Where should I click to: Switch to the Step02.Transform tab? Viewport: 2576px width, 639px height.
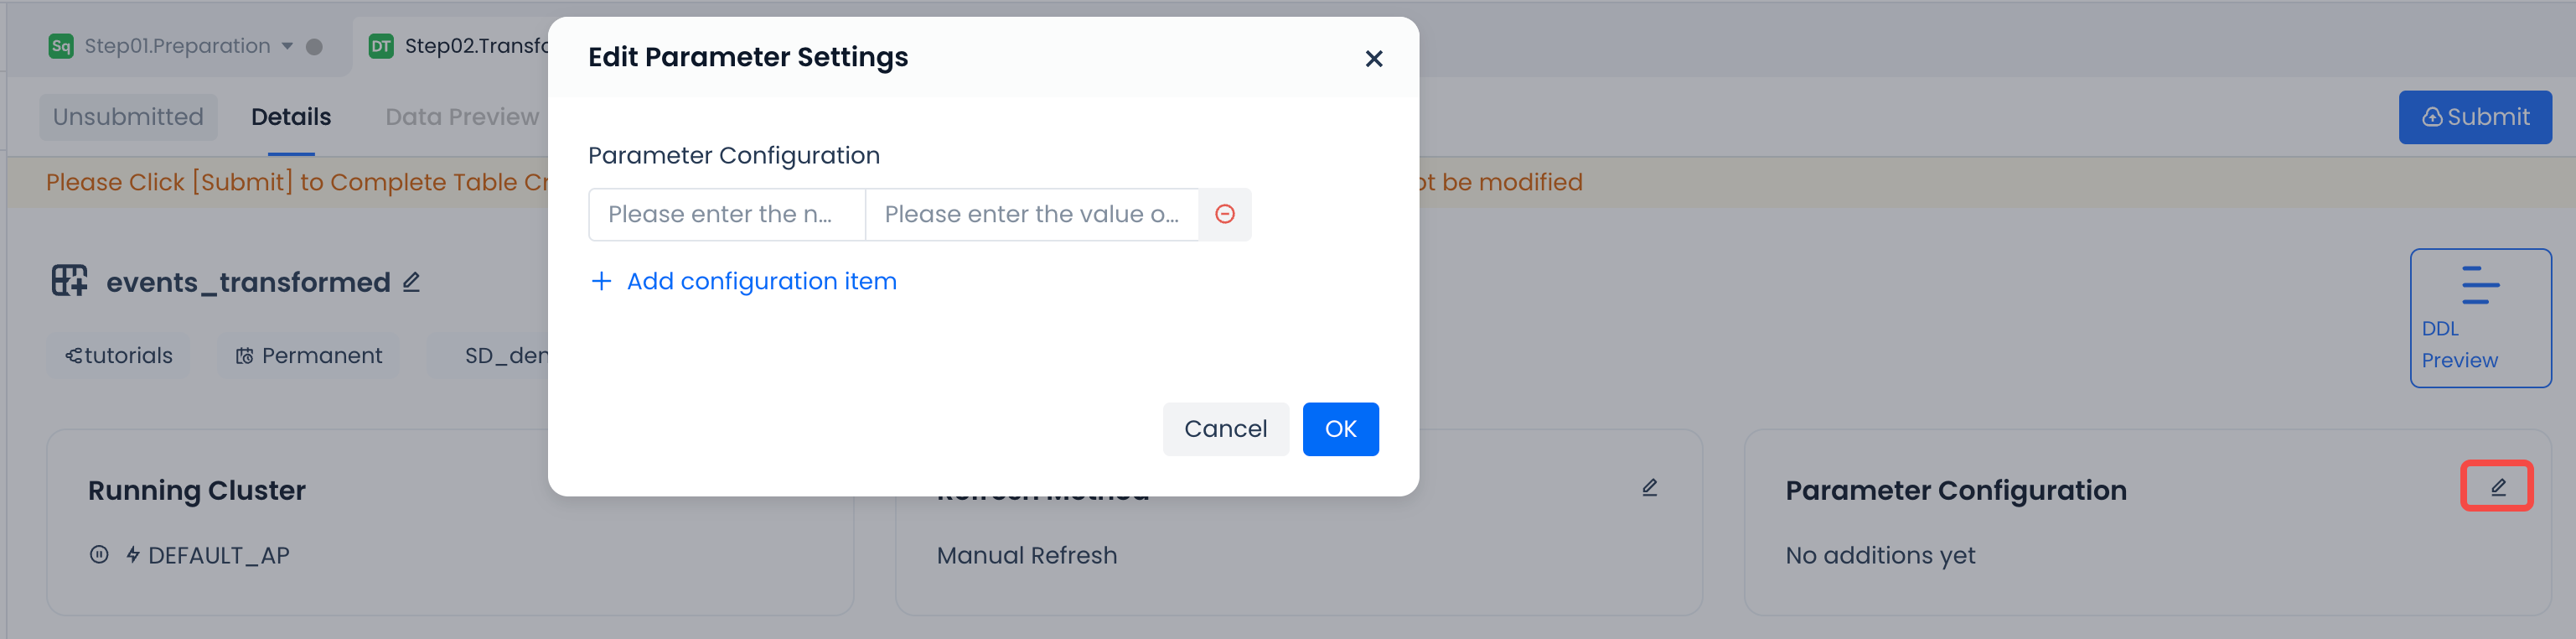click(460, 46)
